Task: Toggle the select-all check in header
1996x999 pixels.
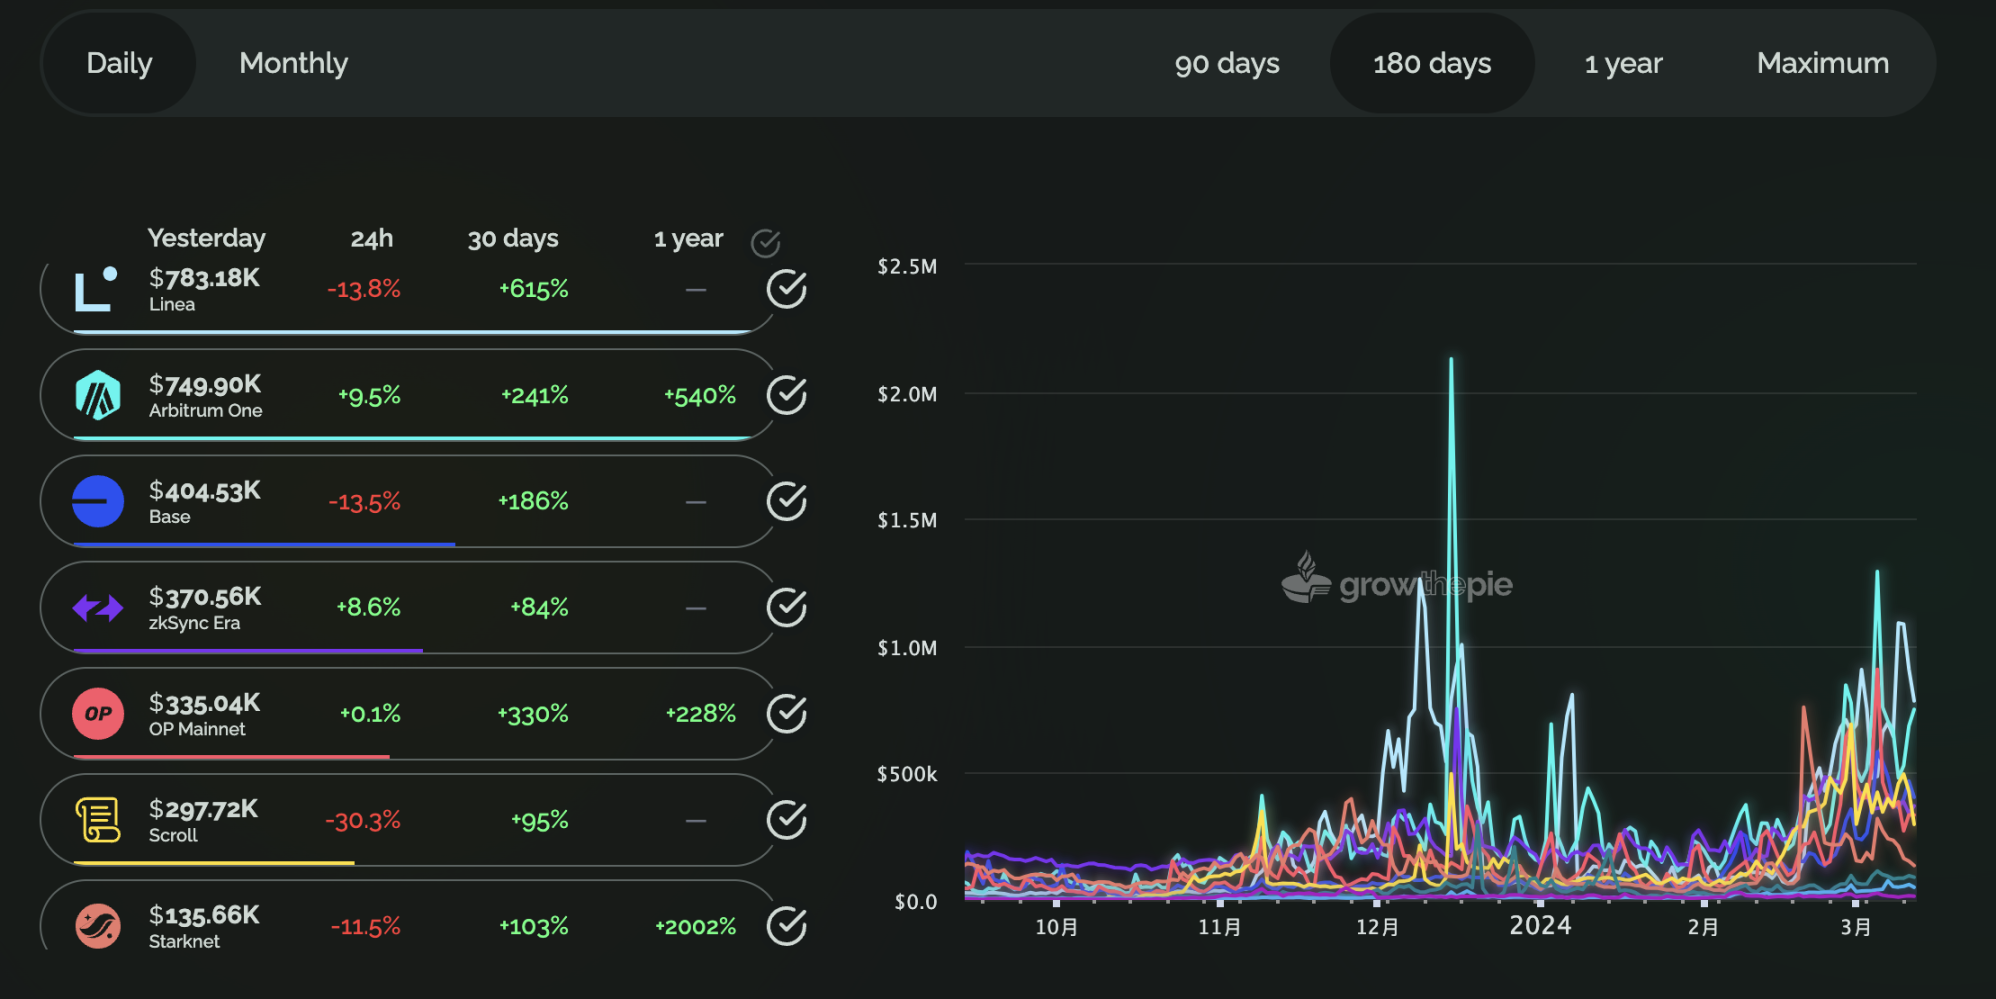Action: 765,243
